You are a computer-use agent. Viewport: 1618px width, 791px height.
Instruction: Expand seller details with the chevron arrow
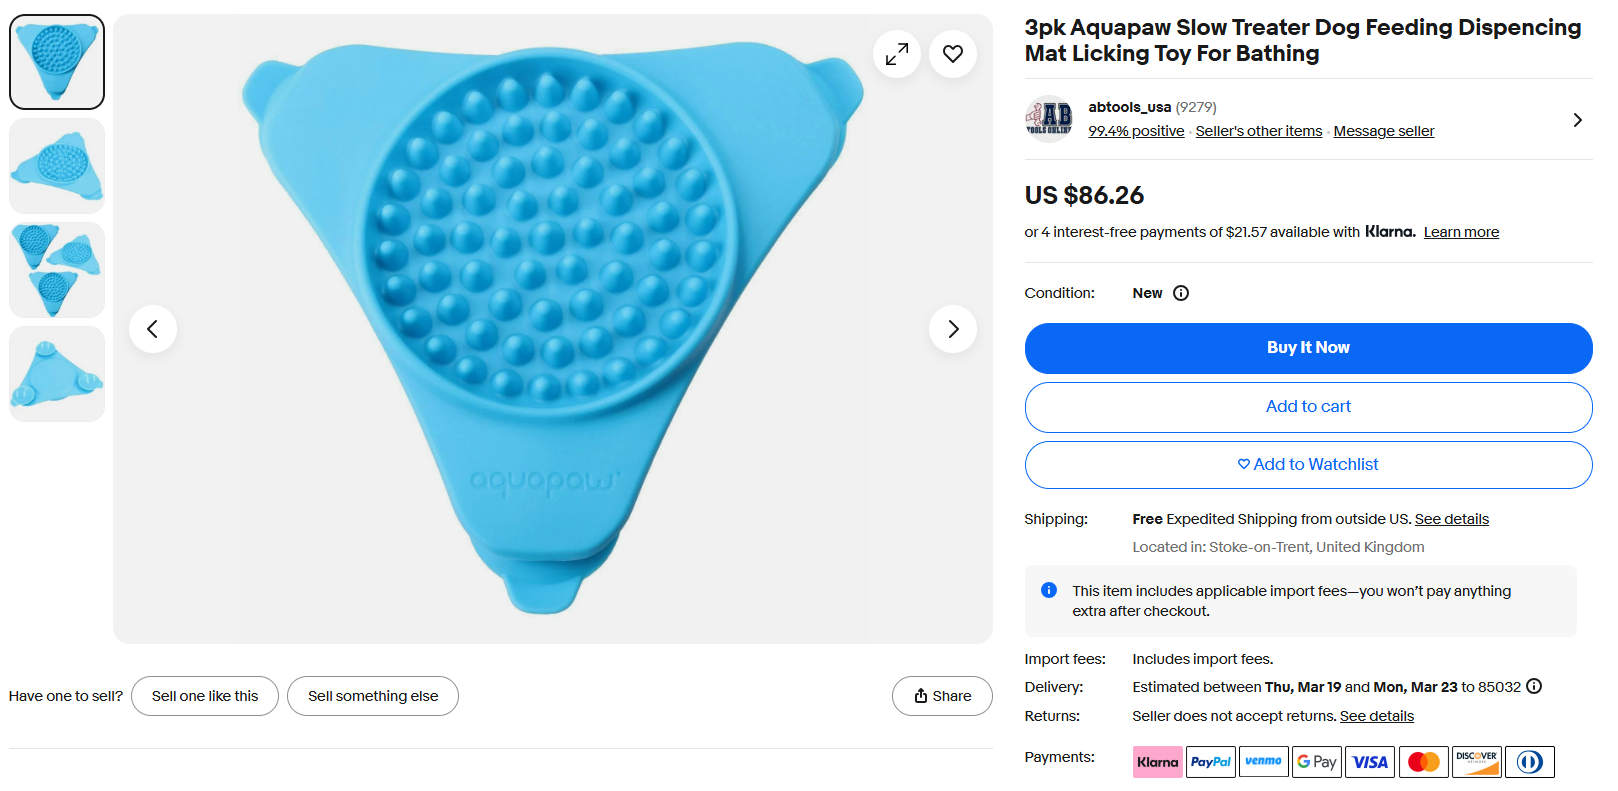(x=1577, y=120)
